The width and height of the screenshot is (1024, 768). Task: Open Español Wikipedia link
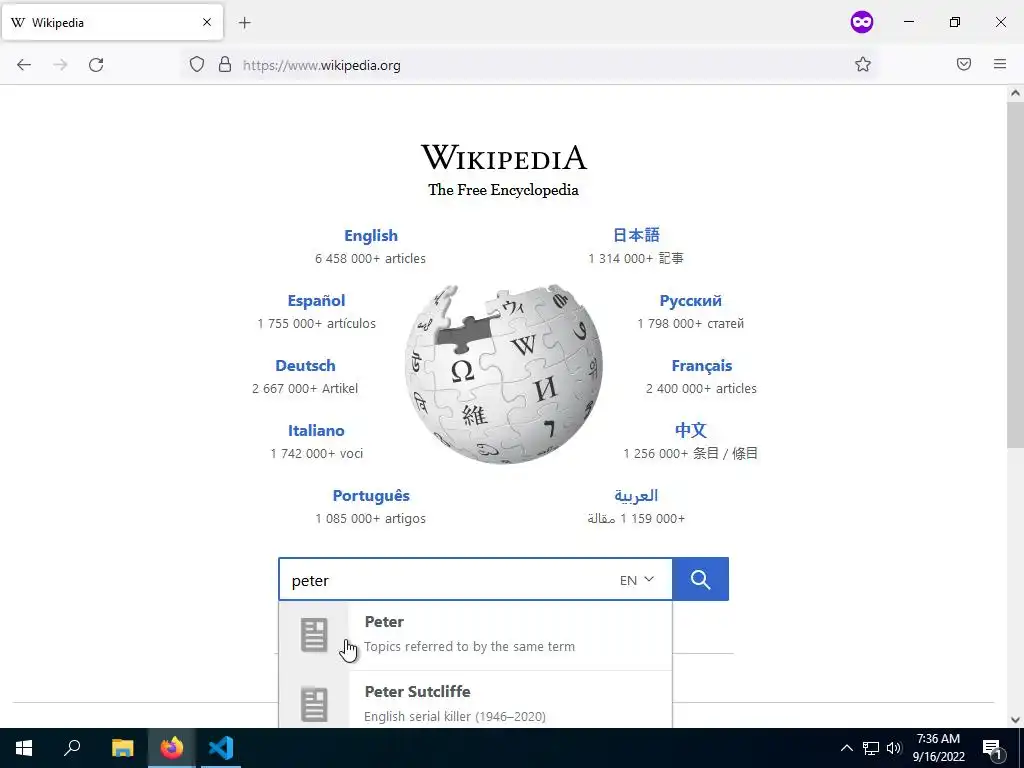click(317, 300)
